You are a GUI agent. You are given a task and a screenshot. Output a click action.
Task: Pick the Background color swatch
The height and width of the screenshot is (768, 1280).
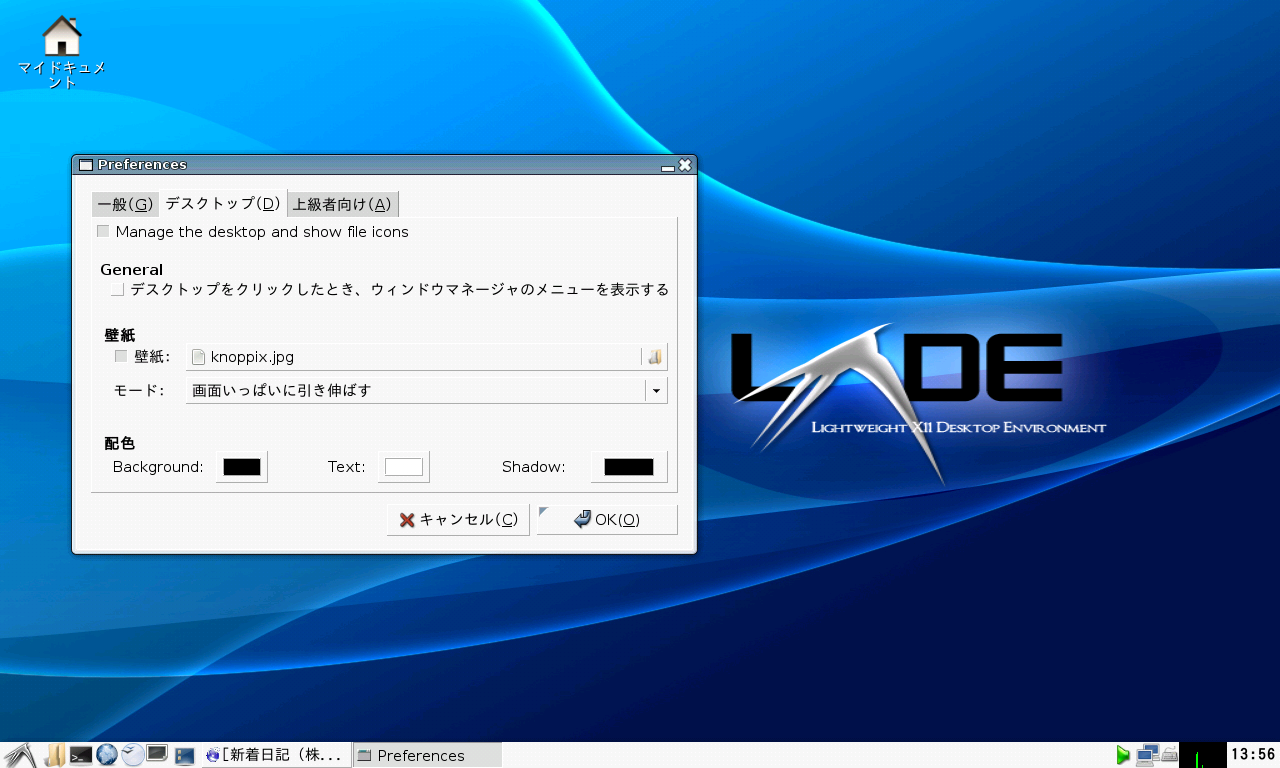pos(242,467)
